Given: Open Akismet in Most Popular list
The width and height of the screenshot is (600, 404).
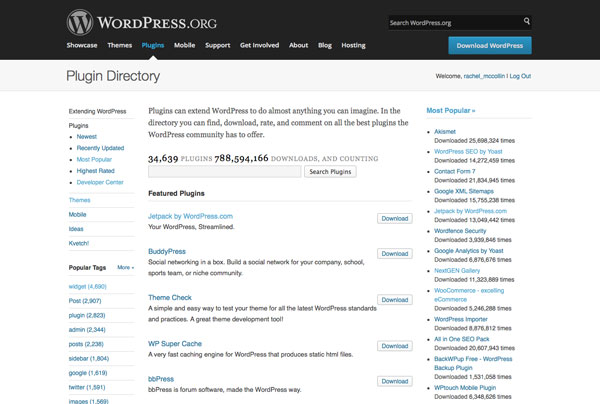Looking at the screenshot, I should coord(445,132).
